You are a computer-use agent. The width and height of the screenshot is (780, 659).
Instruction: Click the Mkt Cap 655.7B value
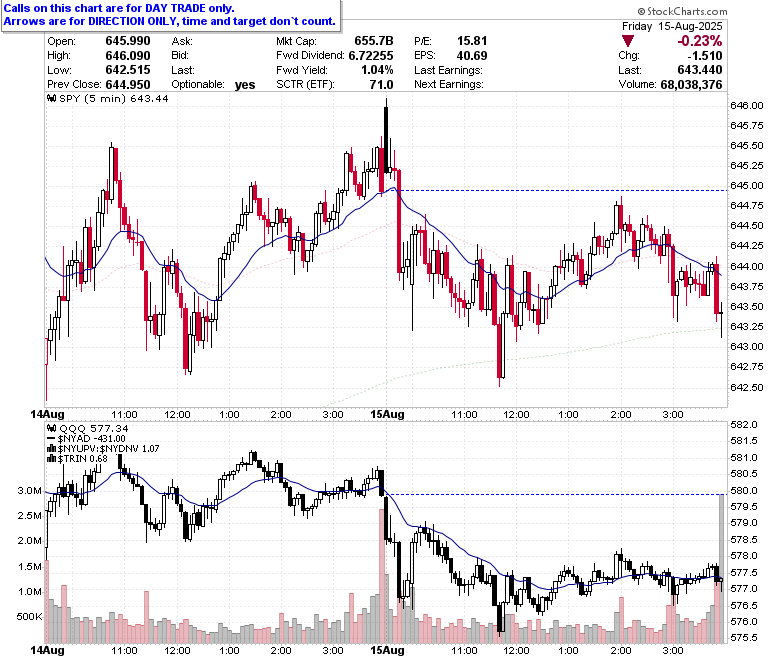click(x=374, y=41)
